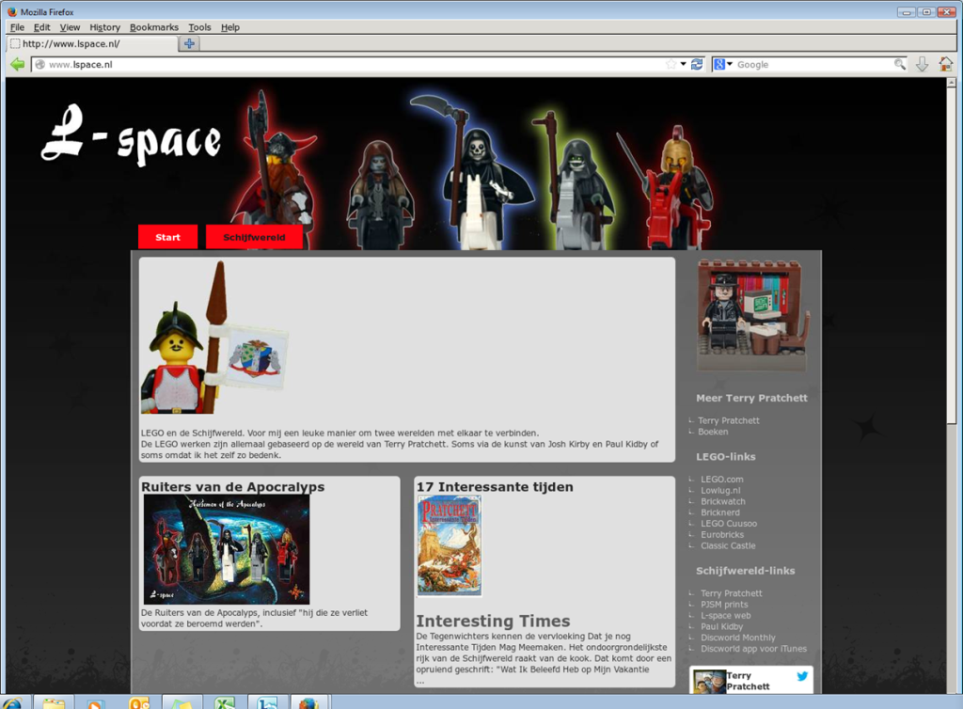Click the search magnifier in Google box
Image resolution: width=963 pixels, height=709 pixels.
[x=900, y=64]
